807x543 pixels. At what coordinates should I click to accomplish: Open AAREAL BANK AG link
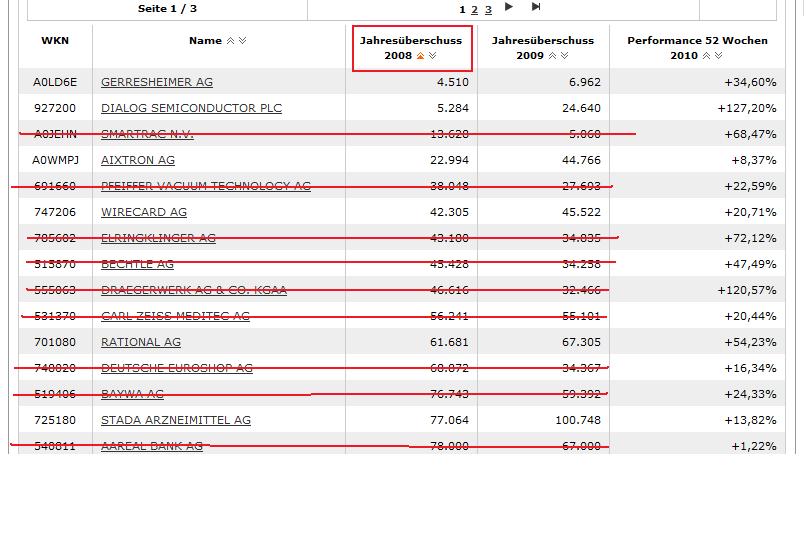point(152,446)
